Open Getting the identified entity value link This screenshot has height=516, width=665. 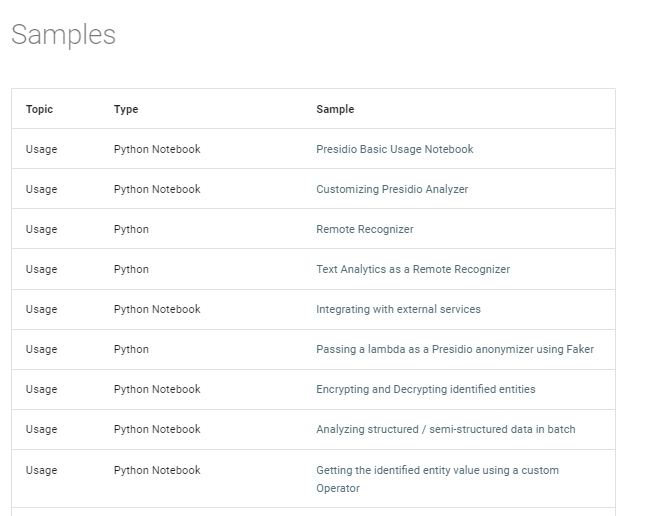click(x=437, y=479)
